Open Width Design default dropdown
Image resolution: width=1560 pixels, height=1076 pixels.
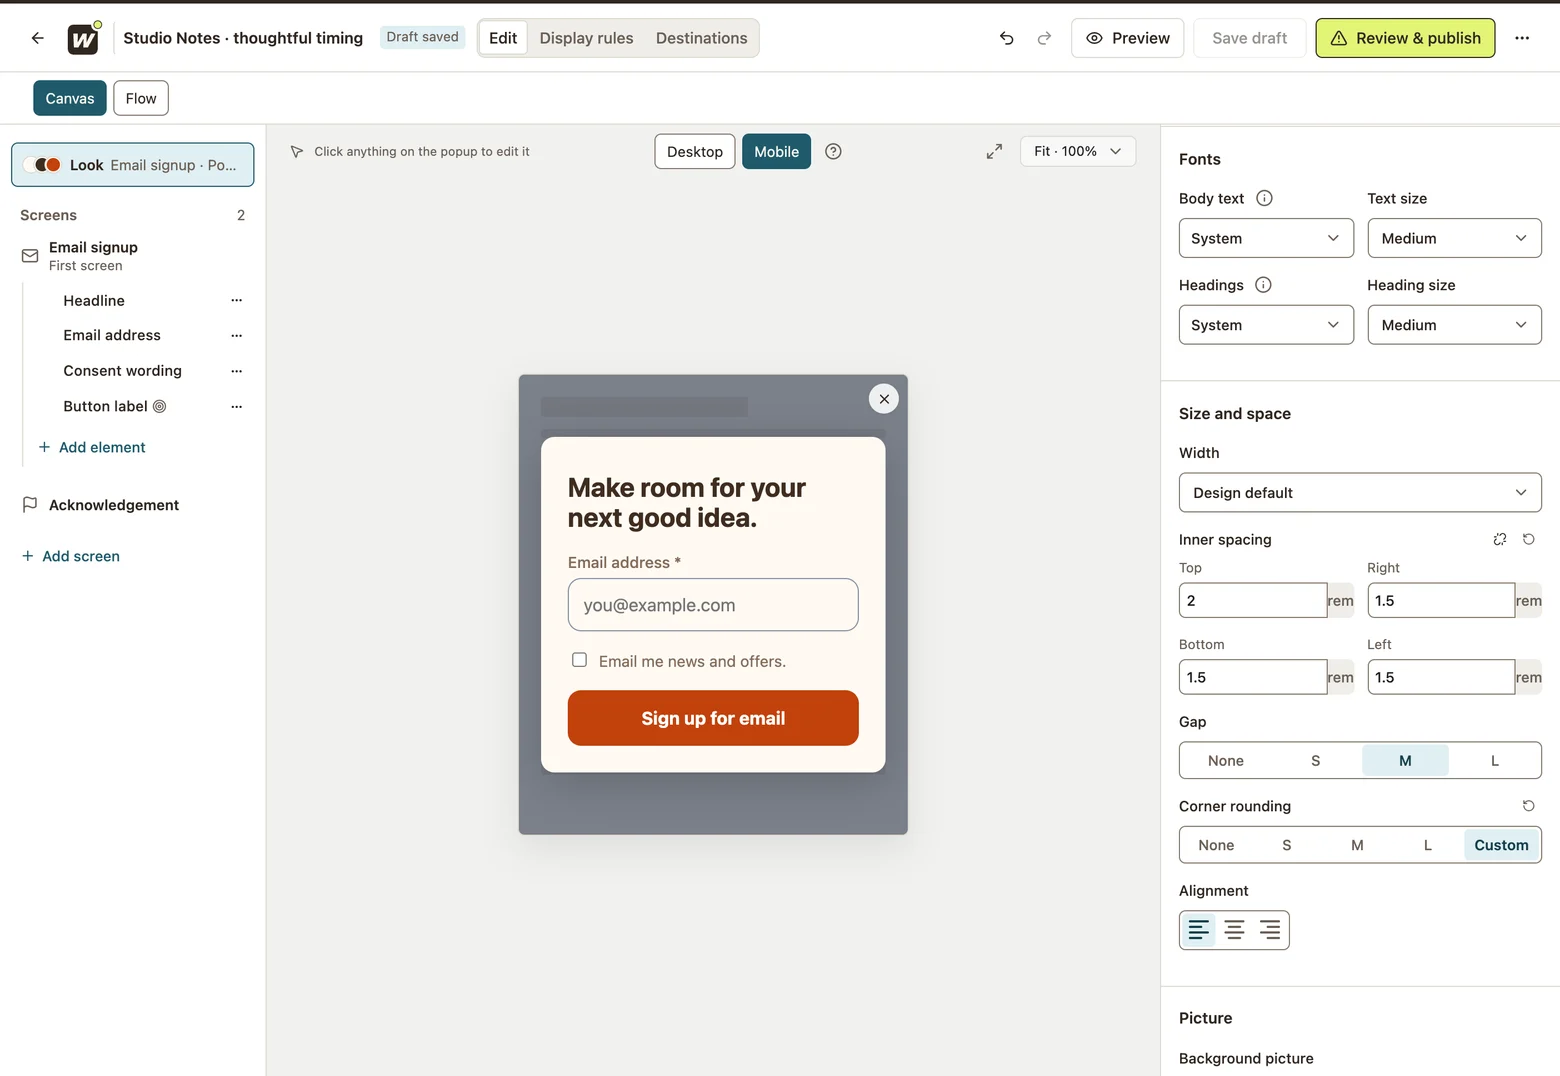(1360, 493)
